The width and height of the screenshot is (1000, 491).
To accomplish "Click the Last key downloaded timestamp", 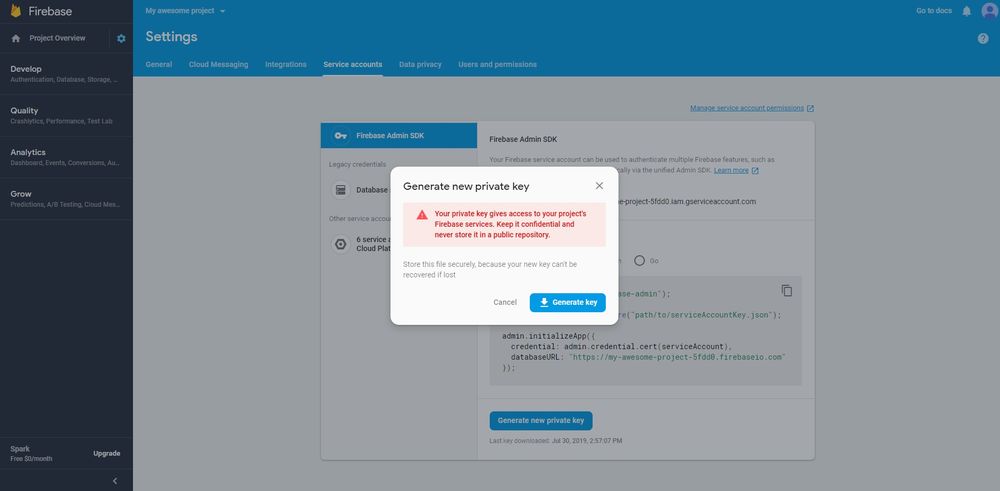I will click(555, 441).
